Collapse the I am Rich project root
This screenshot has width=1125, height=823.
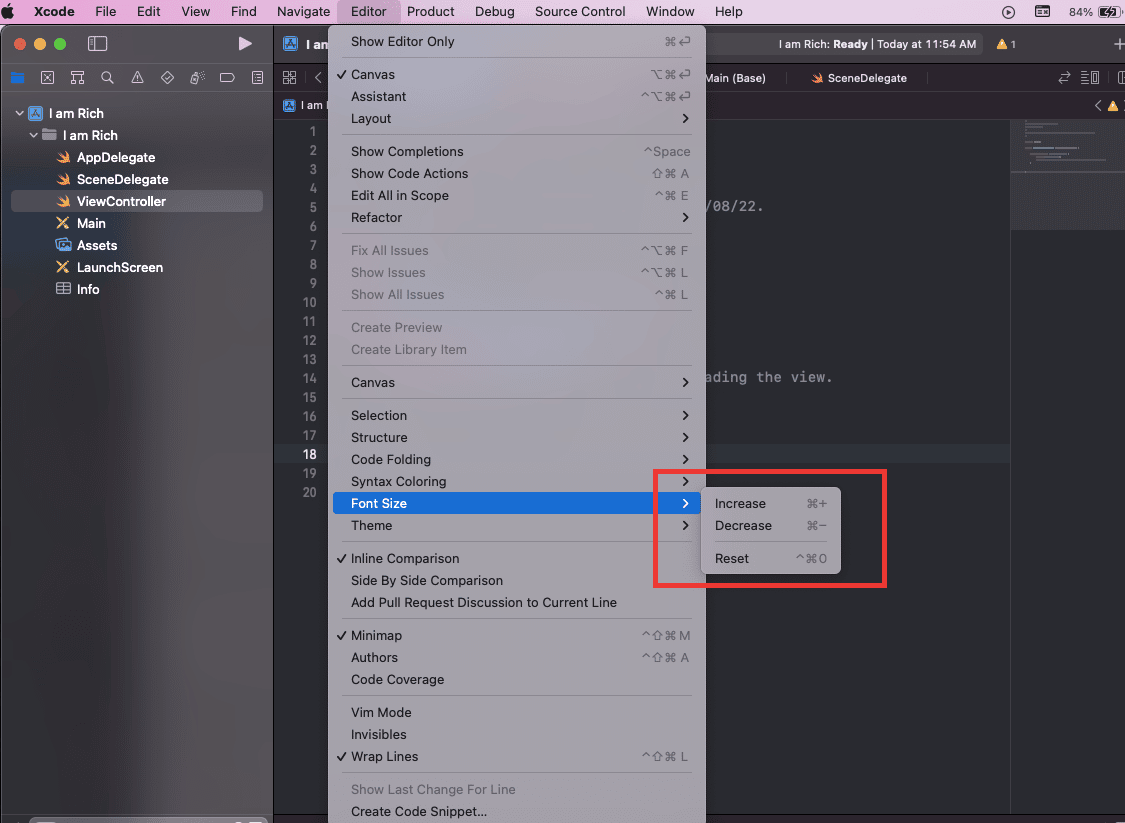point(20,113)
